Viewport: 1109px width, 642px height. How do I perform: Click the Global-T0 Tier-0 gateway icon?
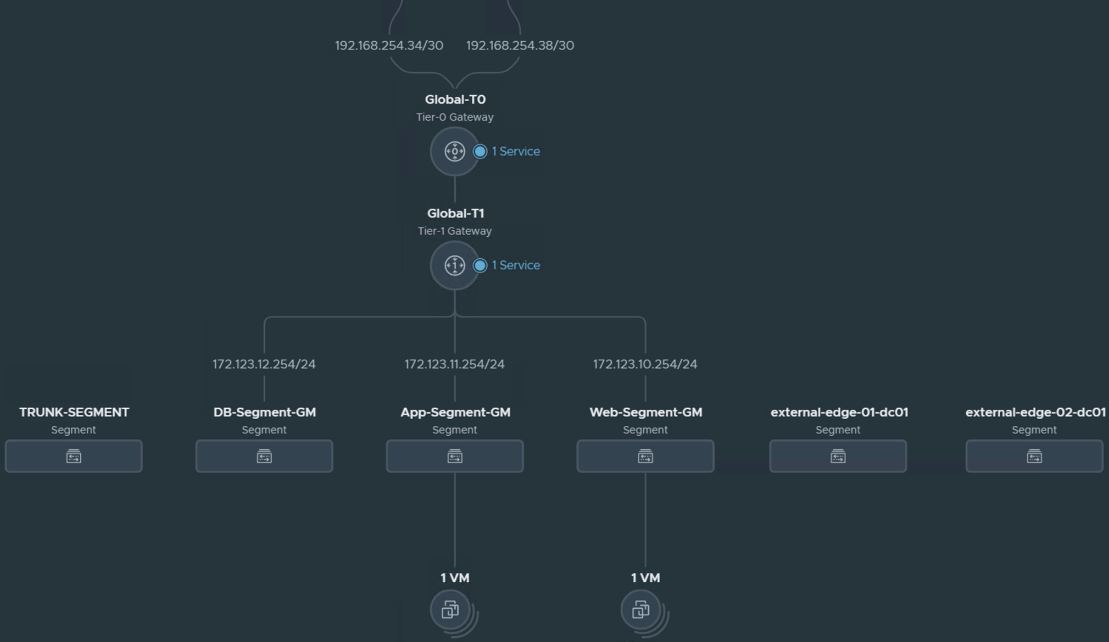click(x=455, y=152)
